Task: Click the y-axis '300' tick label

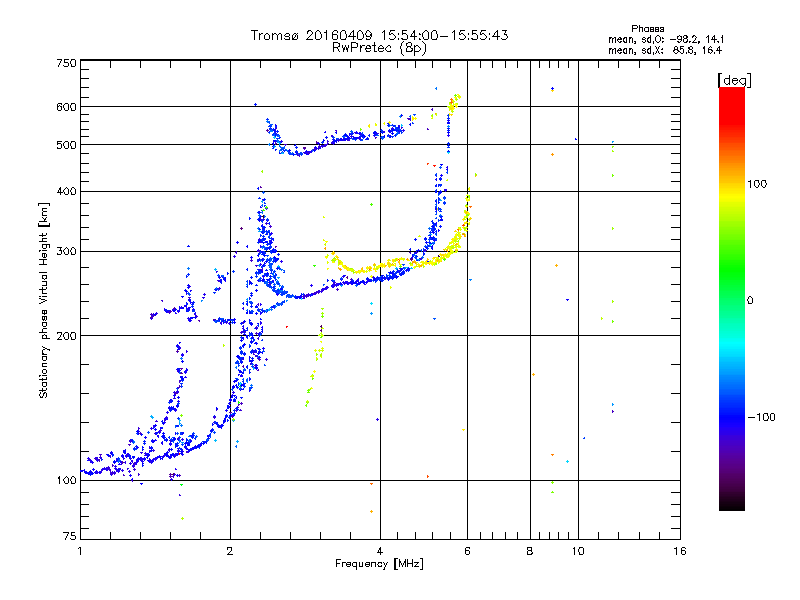Action: (66, 251)
